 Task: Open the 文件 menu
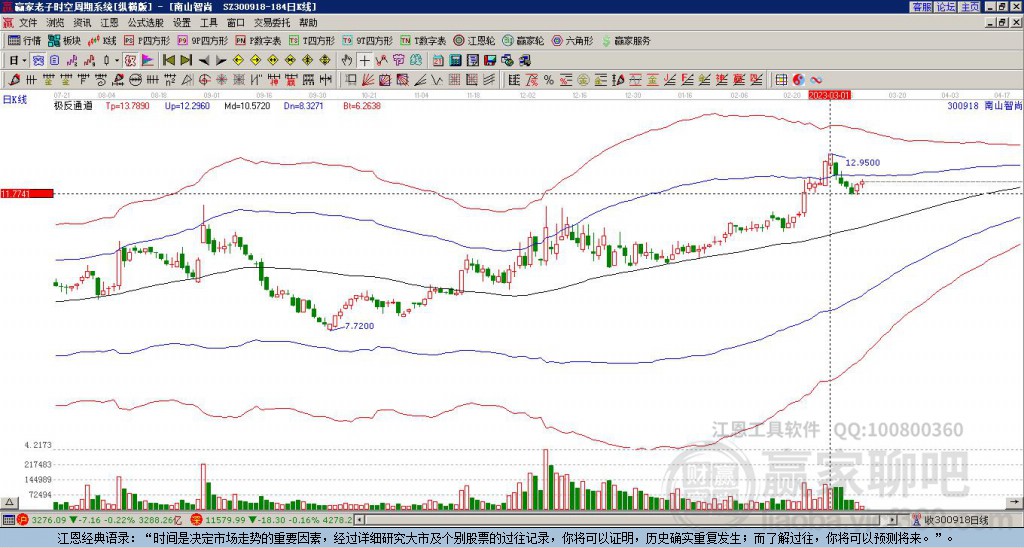click(x=28, y=23)
